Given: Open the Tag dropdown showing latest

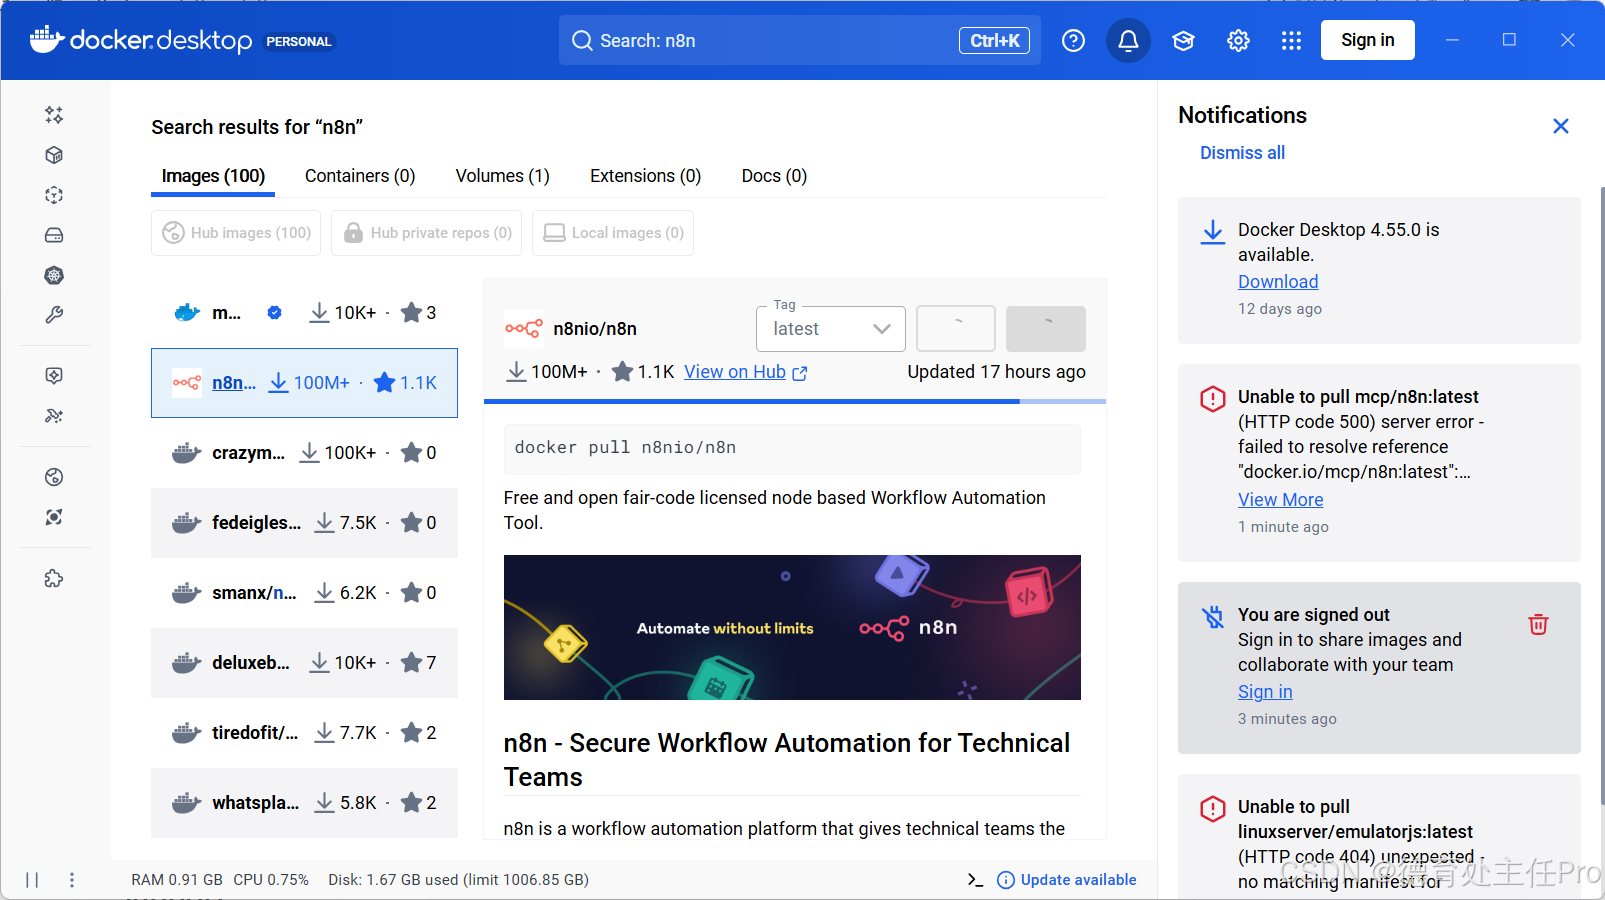Looking at the screenshot, I should [831, 329].
